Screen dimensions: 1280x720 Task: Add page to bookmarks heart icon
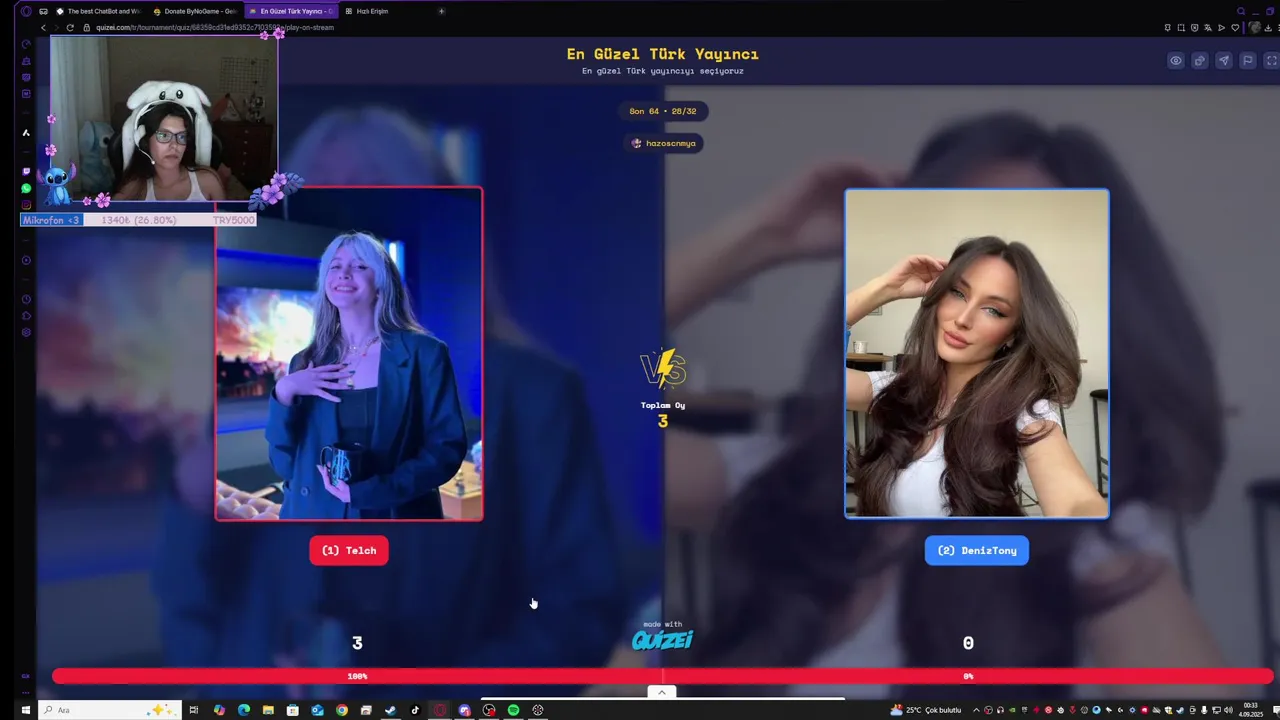(x=1235, y=27)
